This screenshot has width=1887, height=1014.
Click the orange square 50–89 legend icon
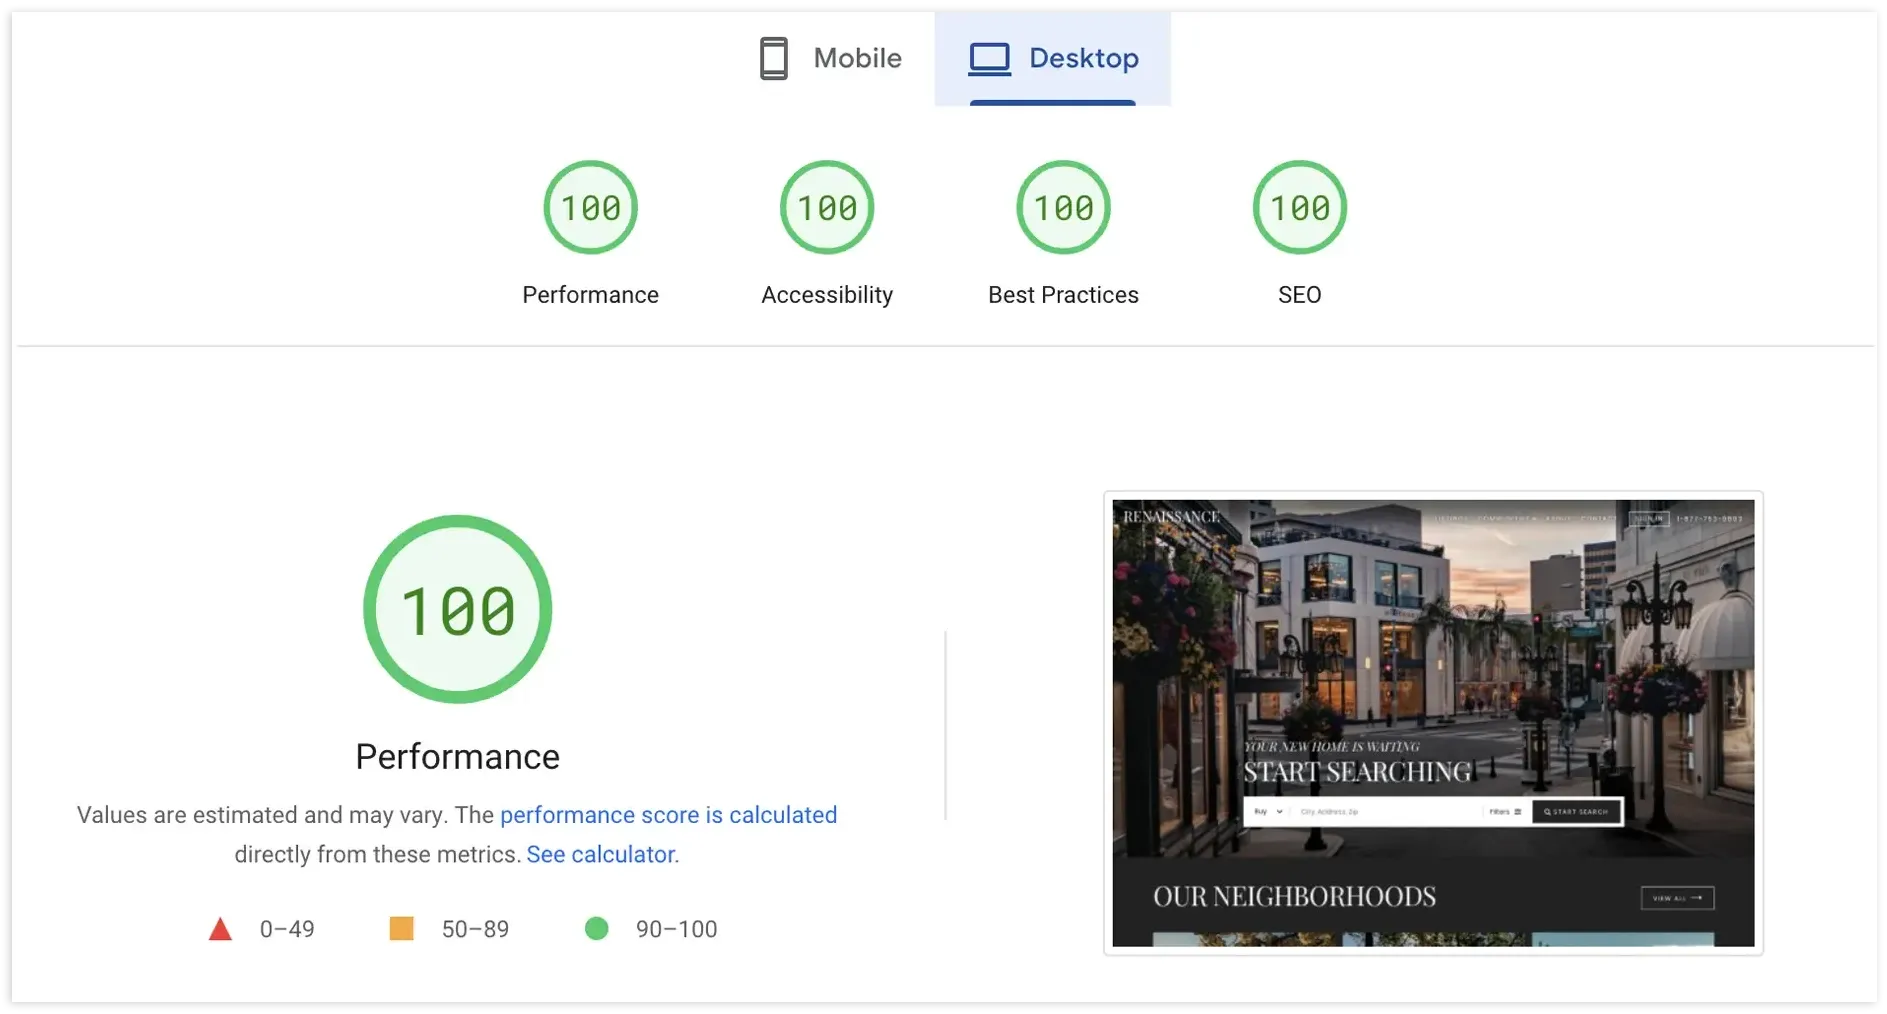click(x=401, y=929)
